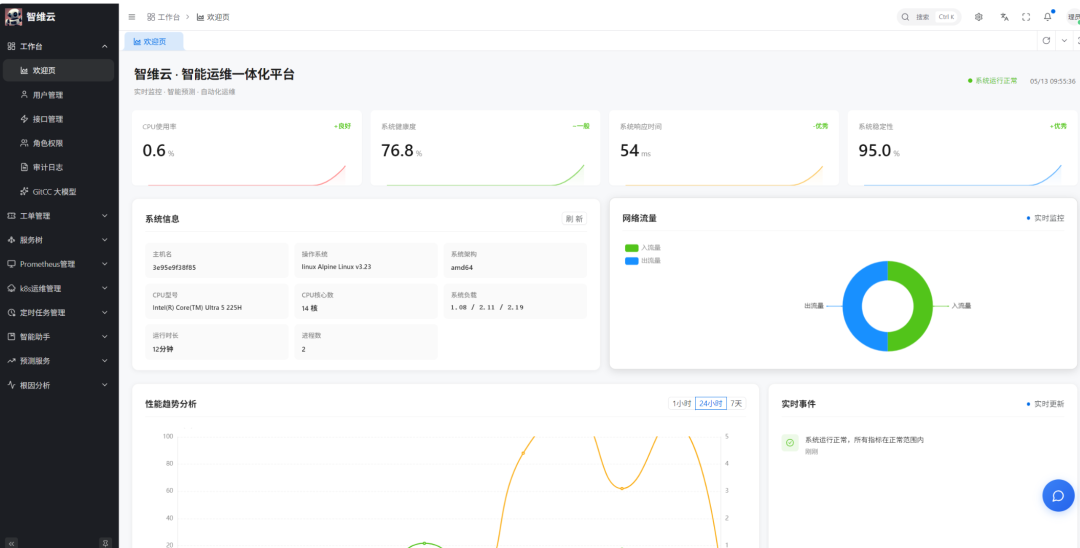Click the 根因分析 pulse icon

(x=11, y=385)
